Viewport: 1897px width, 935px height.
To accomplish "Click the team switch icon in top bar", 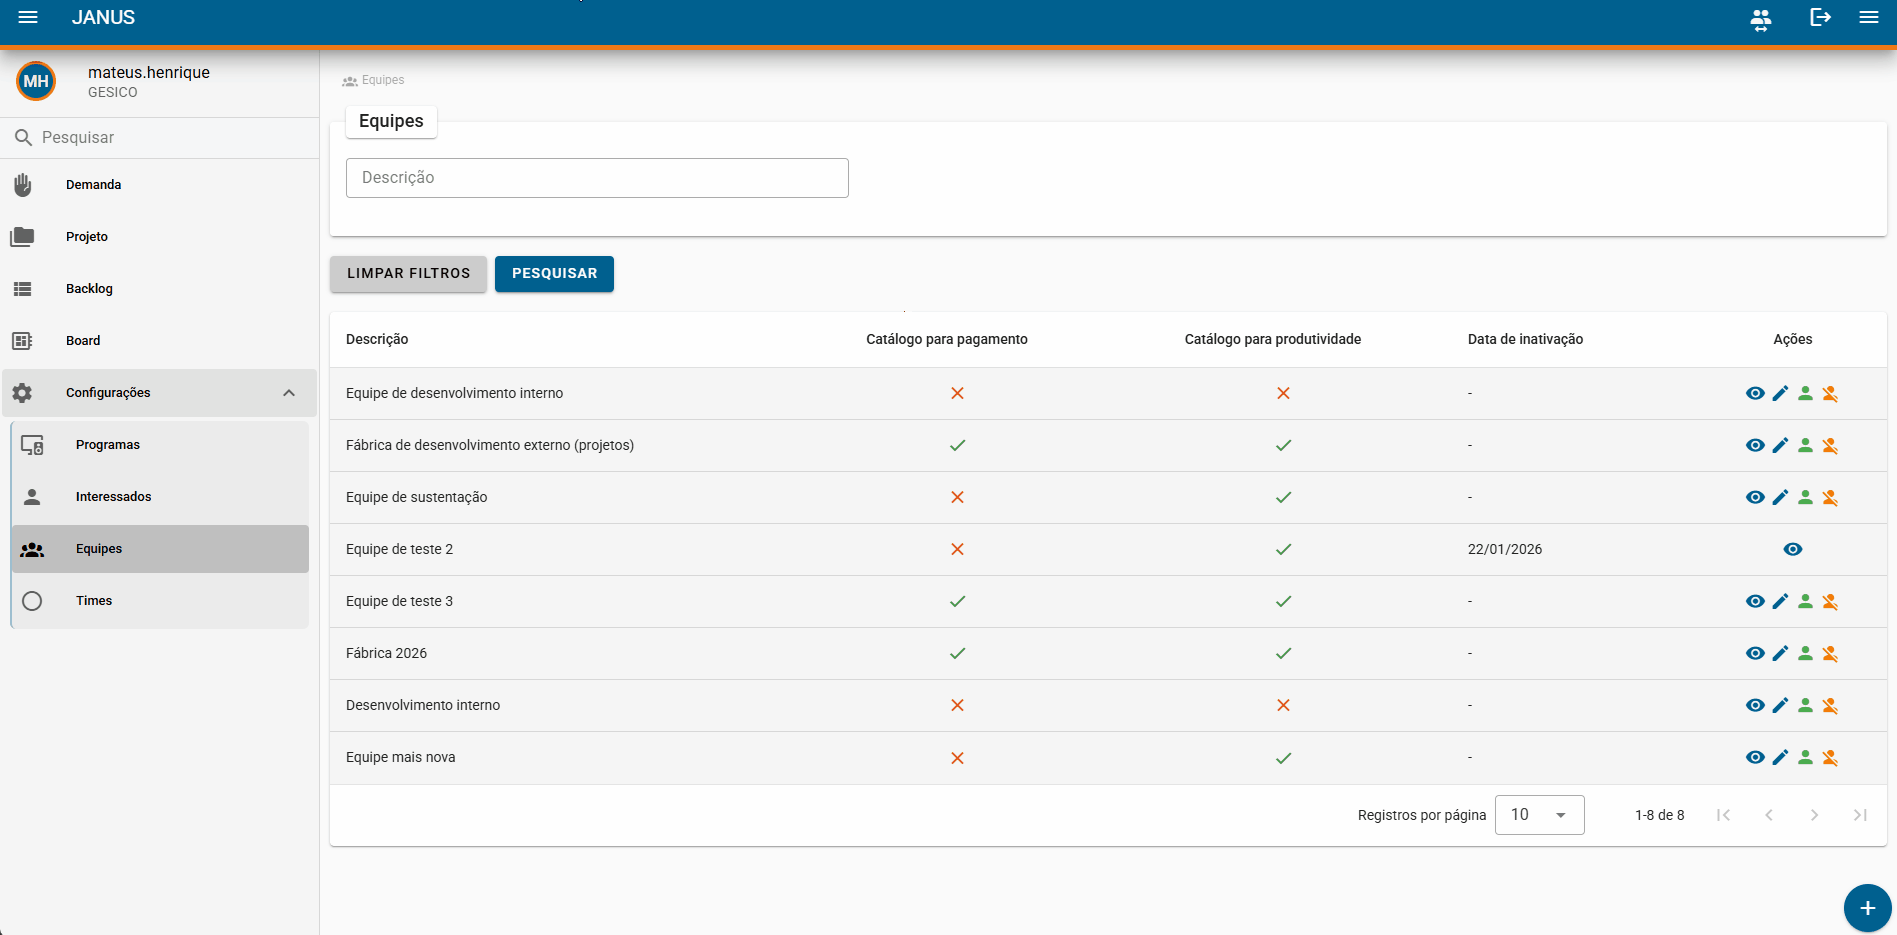I will (x=1761, y=18).
